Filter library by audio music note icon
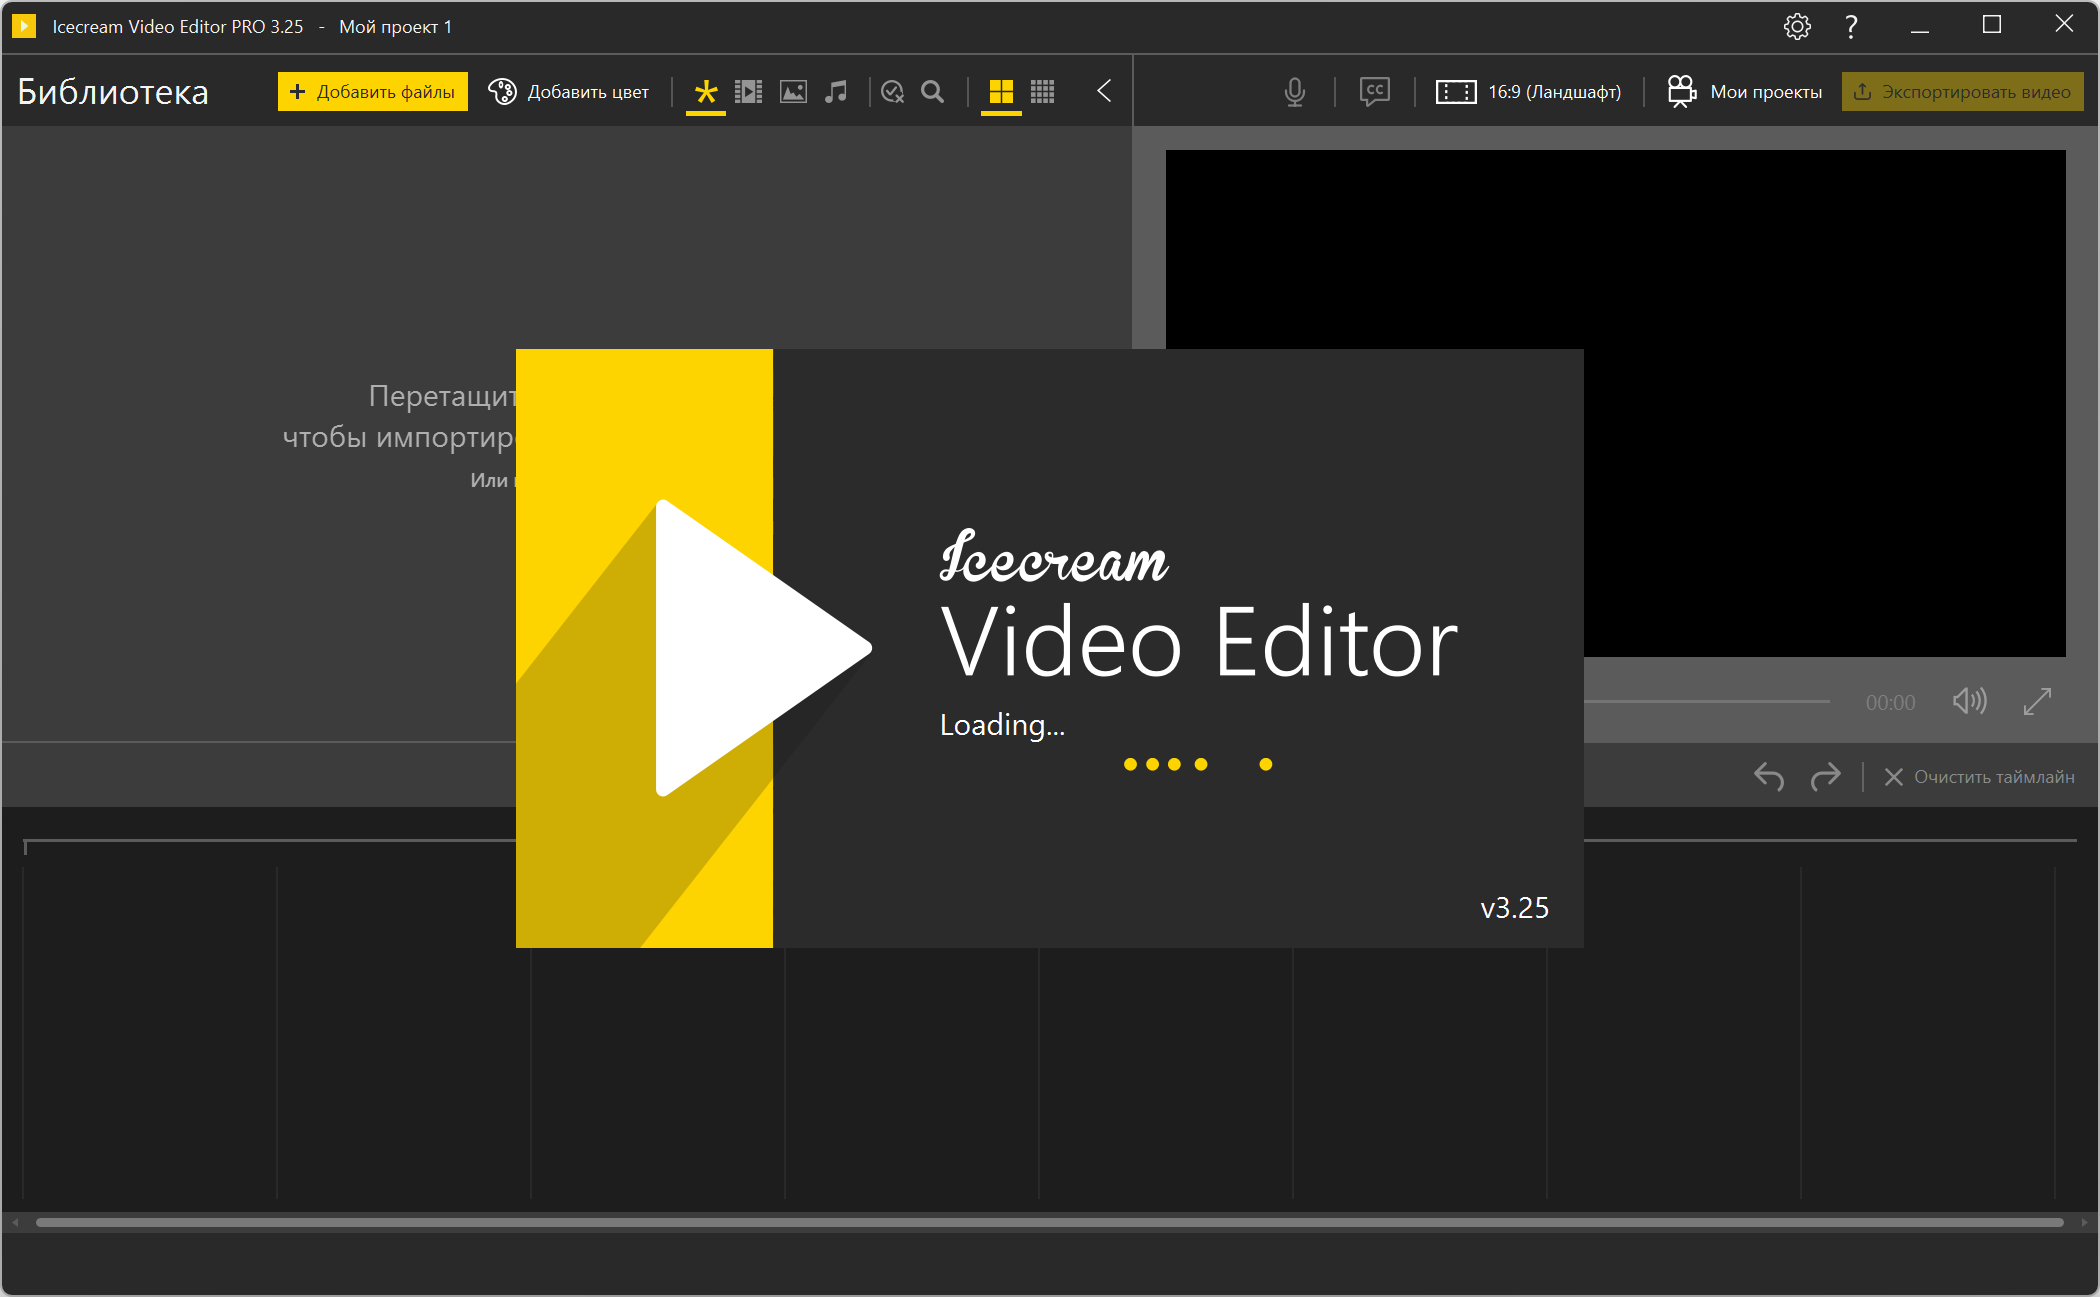 click(836, 92)
